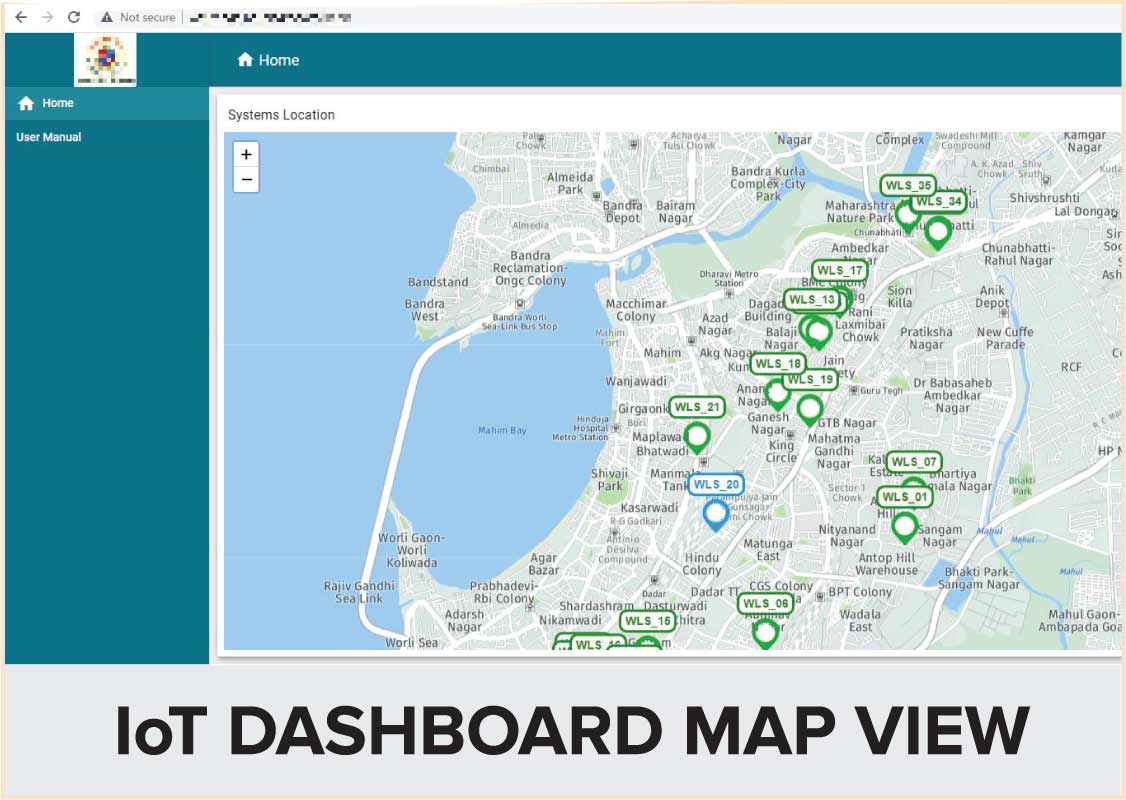The height and width of the screenshot is (800, 1126).
Task: Select the WLS_21 green marker pin
Action: pos(697,437)
